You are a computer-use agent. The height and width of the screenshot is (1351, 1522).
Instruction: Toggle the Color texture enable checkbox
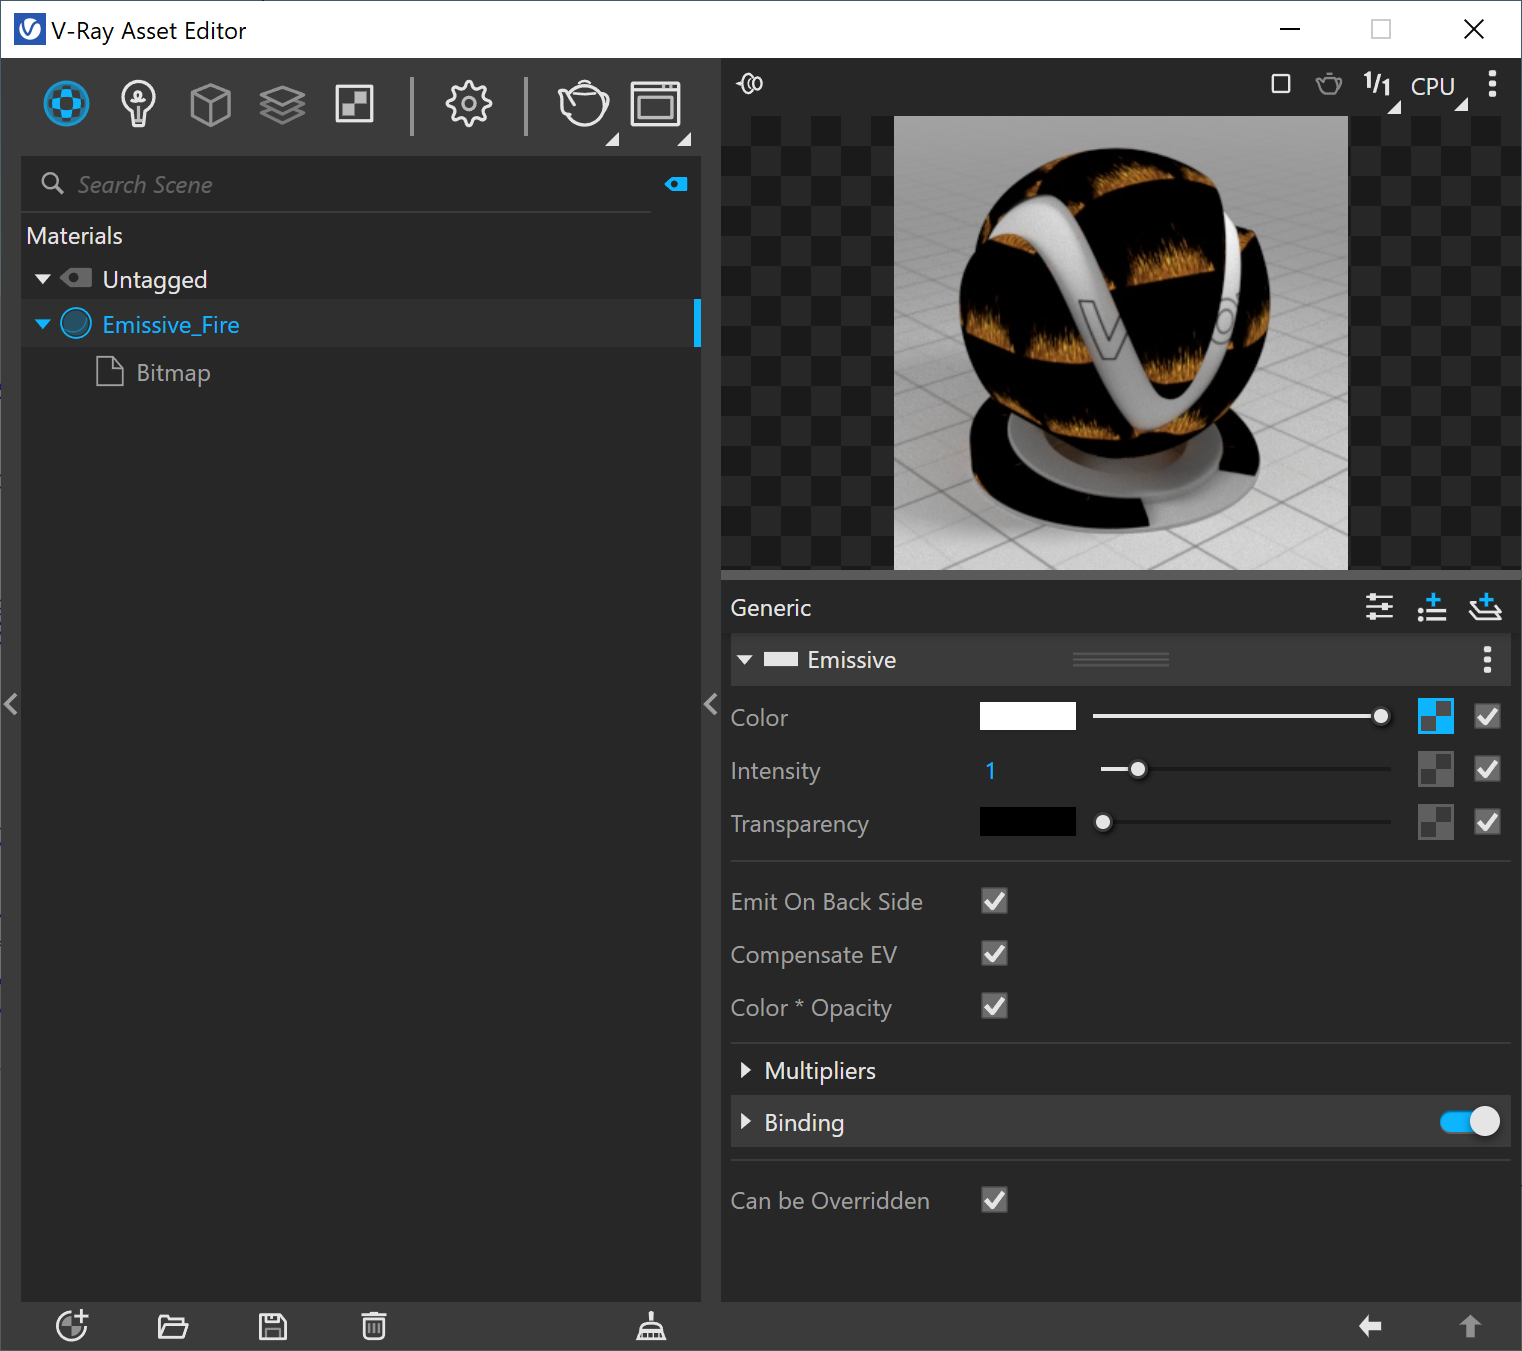tap(1487, 716)
